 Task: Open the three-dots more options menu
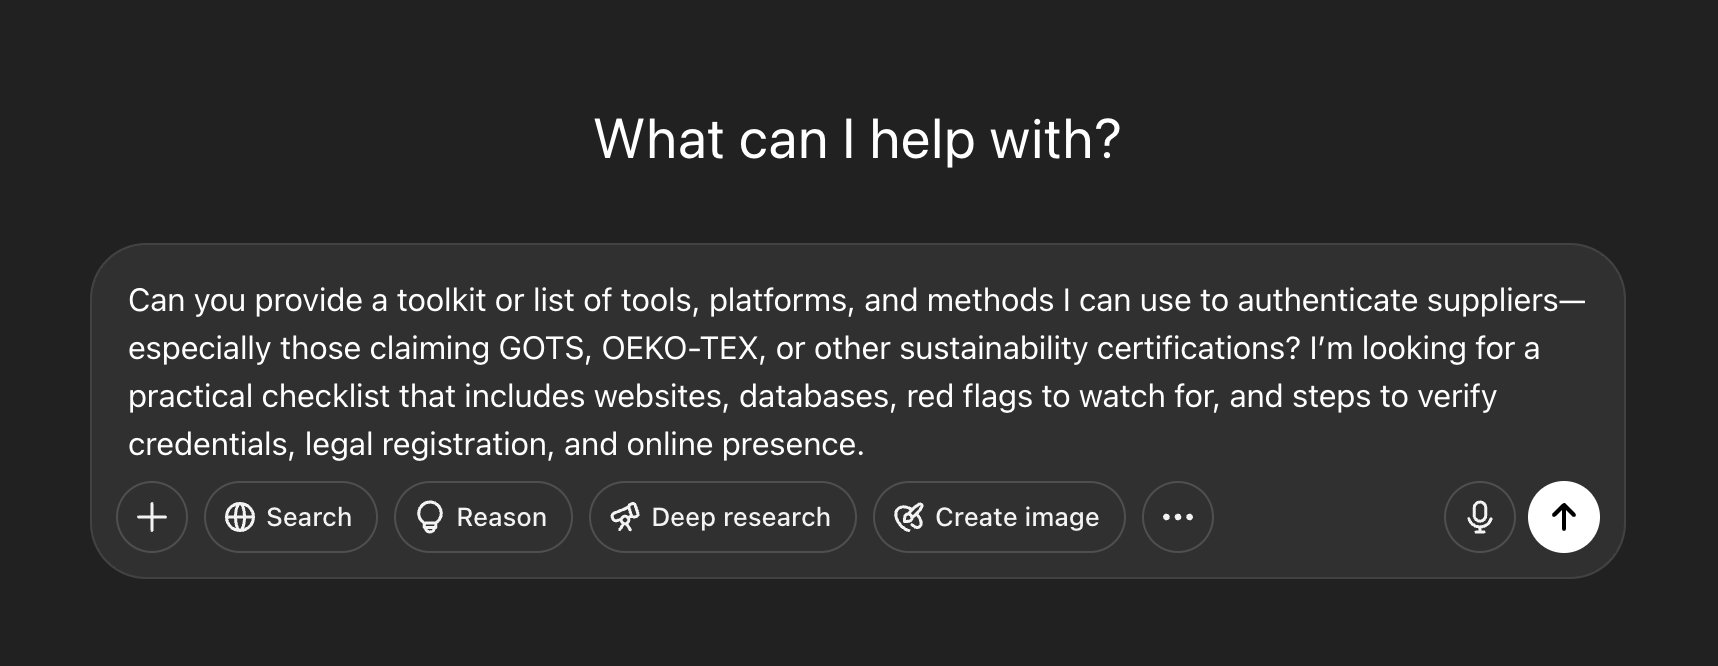(x=1178, y=517)
